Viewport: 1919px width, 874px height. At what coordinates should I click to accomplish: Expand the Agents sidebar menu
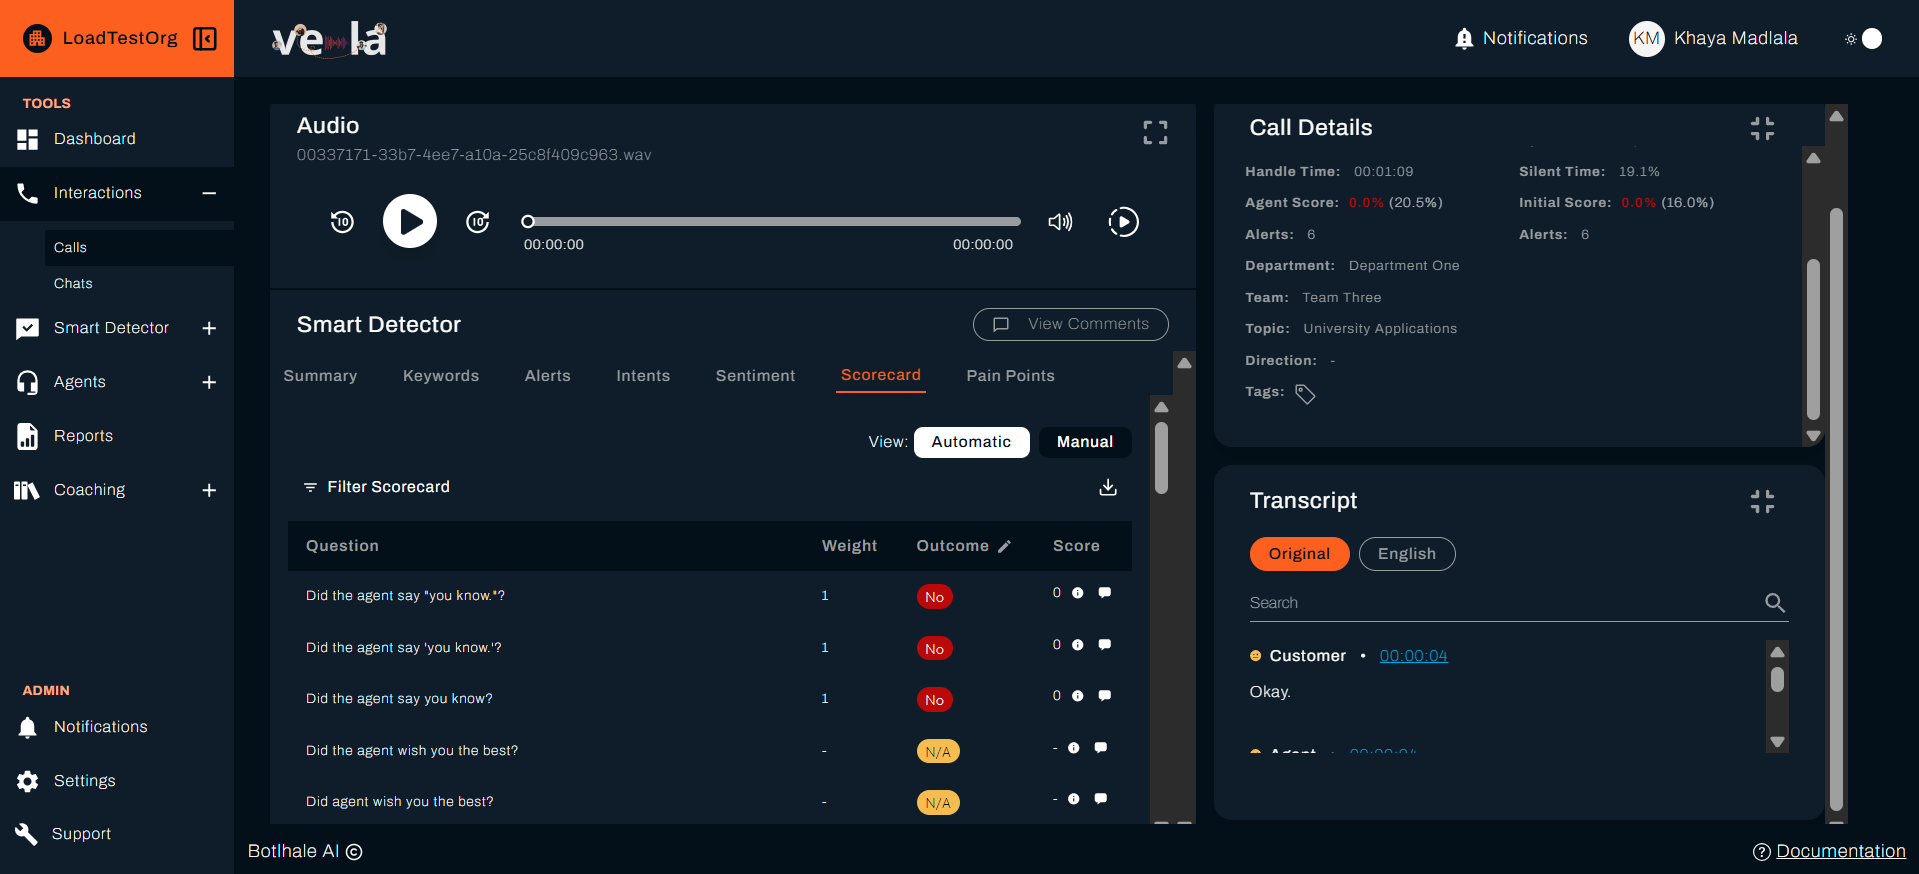[209, 382]
